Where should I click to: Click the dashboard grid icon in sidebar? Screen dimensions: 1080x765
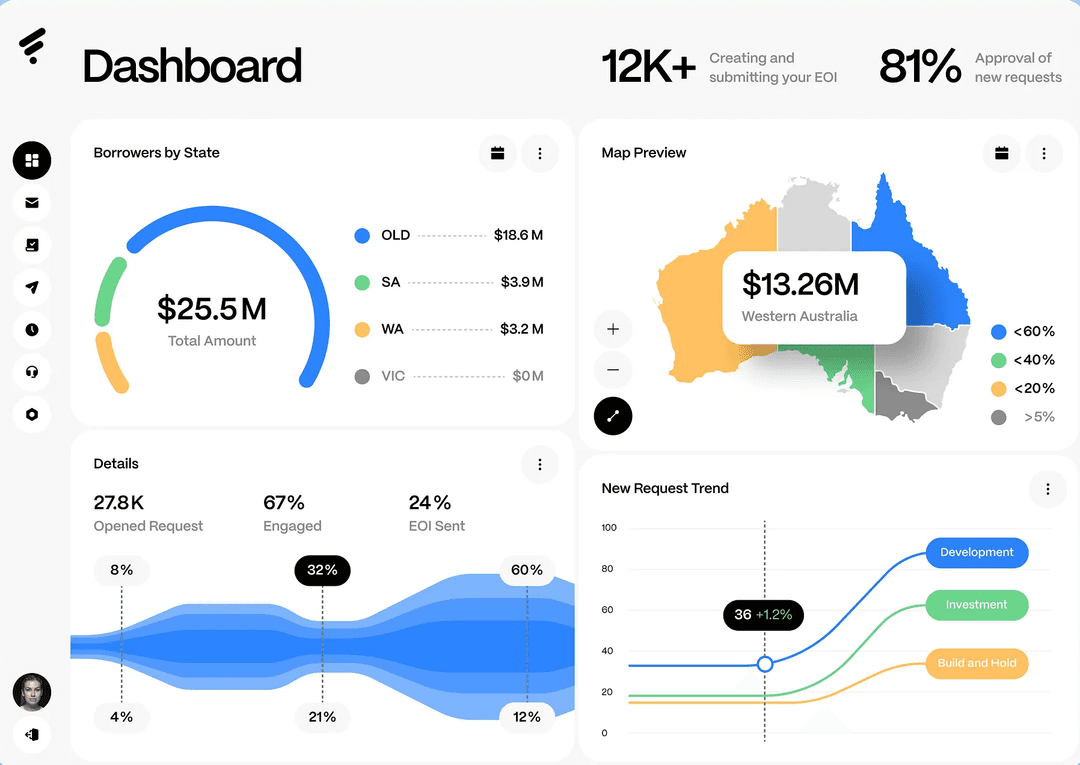(32, 160)
